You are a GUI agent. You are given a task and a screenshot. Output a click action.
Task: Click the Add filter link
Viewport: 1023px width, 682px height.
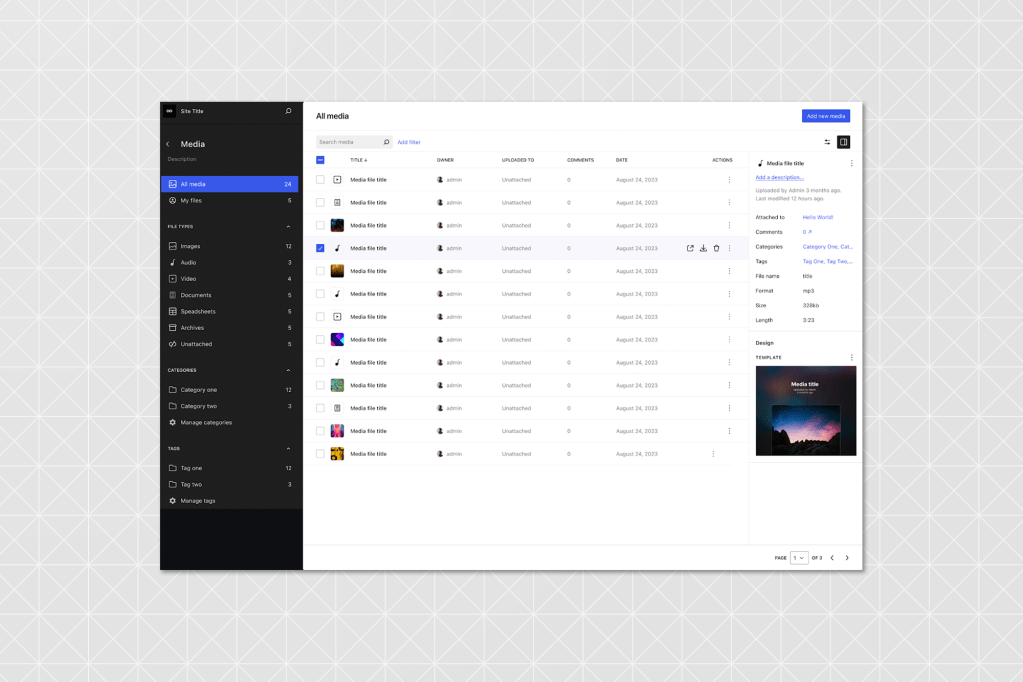point(409,142)
